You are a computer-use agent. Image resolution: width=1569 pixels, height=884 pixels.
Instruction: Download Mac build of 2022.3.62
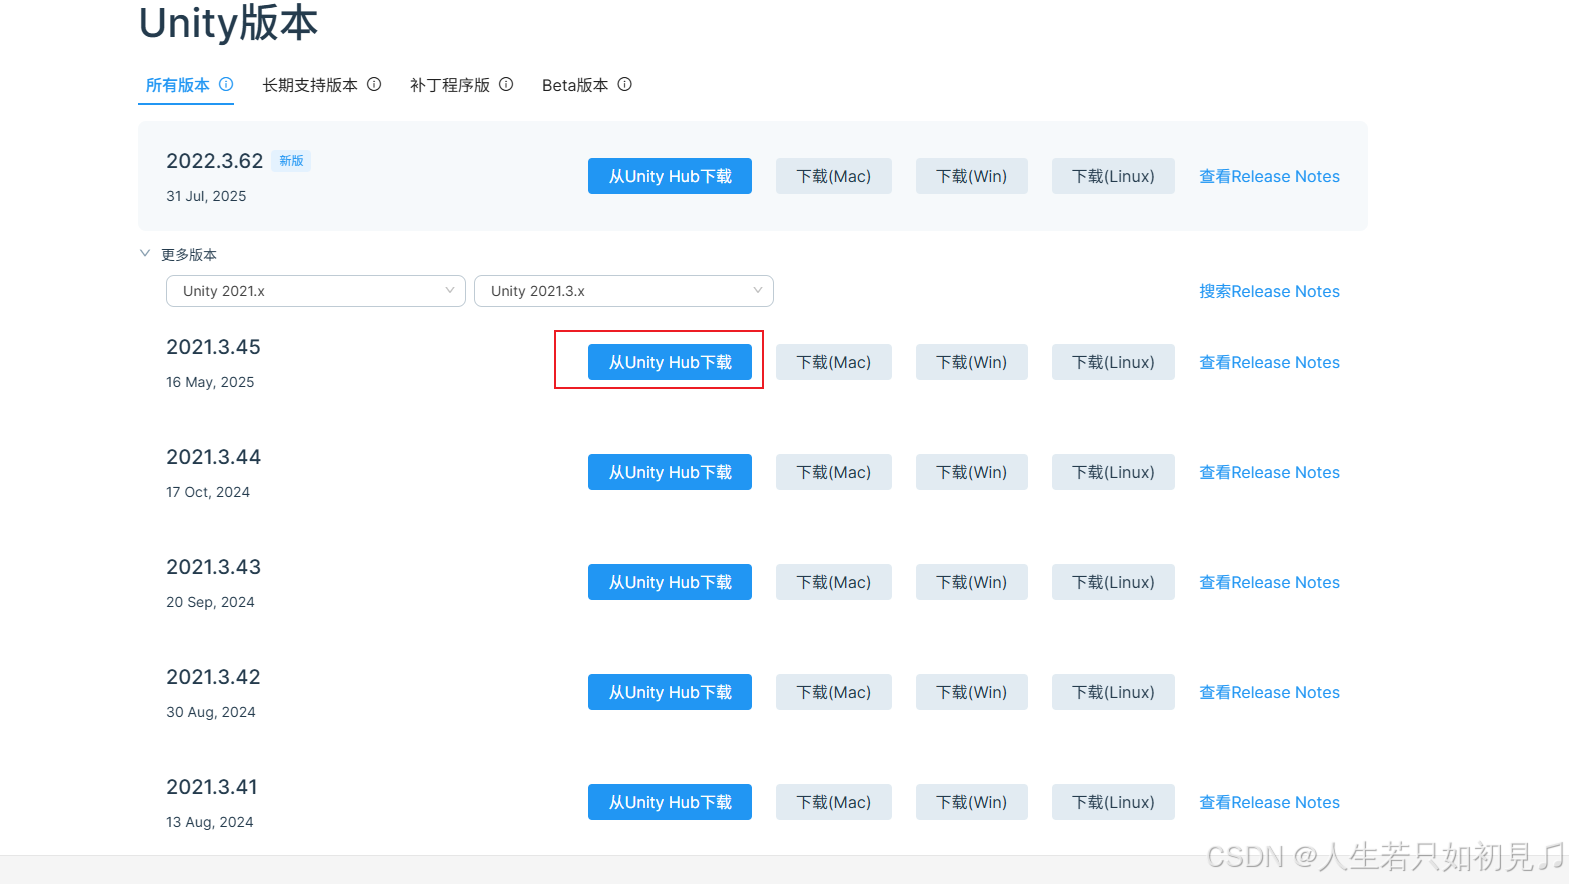(x=834, y=176)
